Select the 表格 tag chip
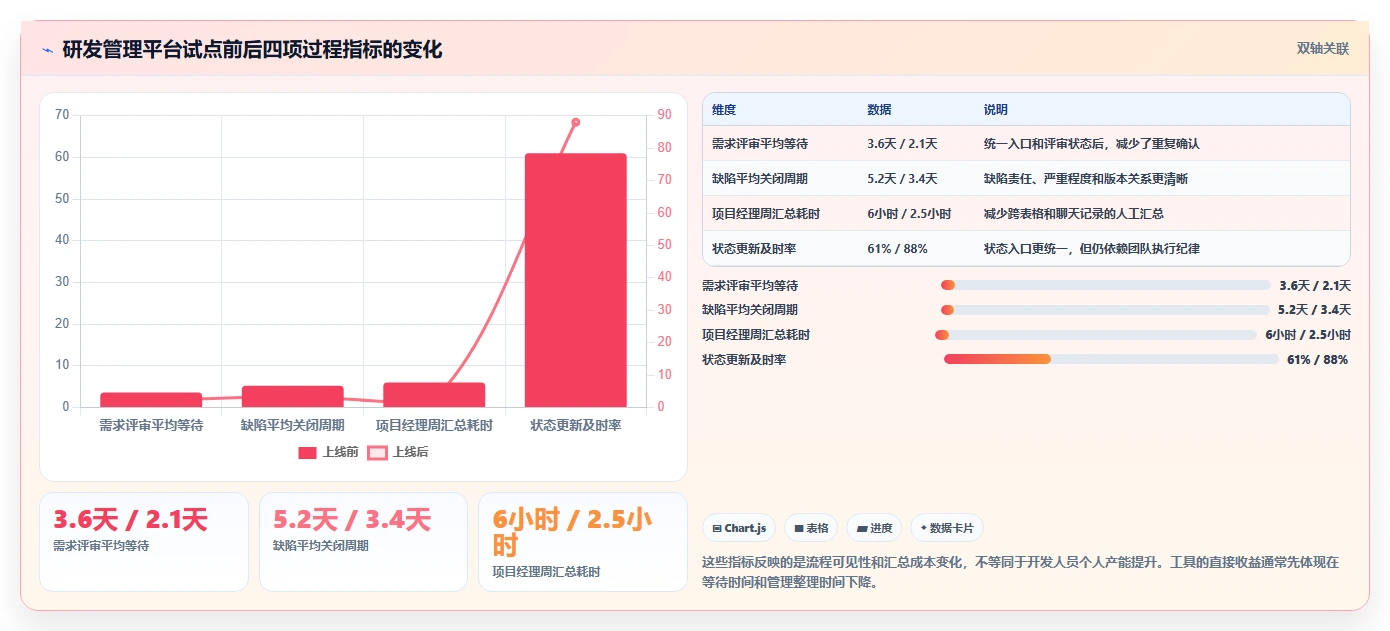 (x=811, y=528)
